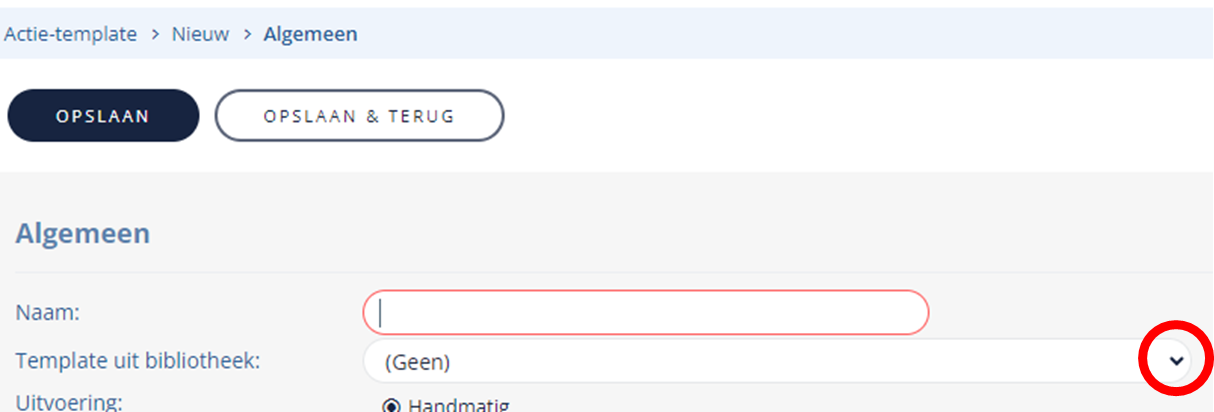Image resolution: width=1214 pixels, height=412 pixels.
Task: Go to Actie-template in the breadcrumb
Action: pos(70,34)
